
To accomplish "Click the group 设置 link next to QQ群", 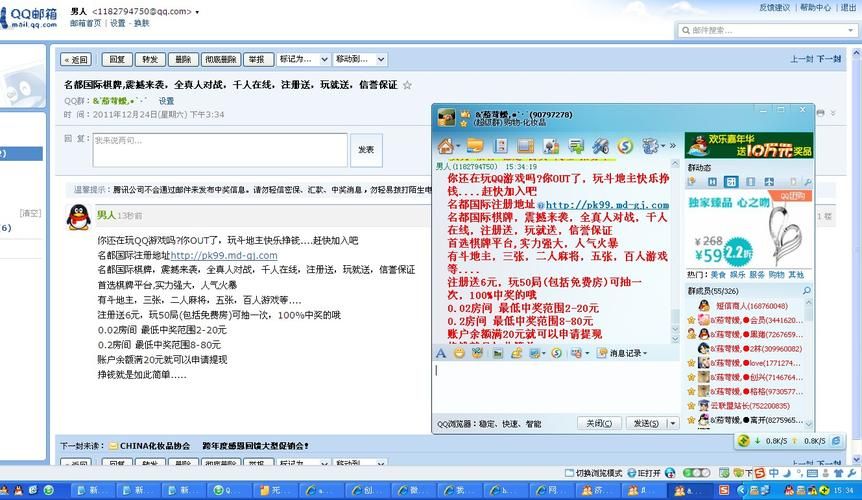I will (166, 101).
